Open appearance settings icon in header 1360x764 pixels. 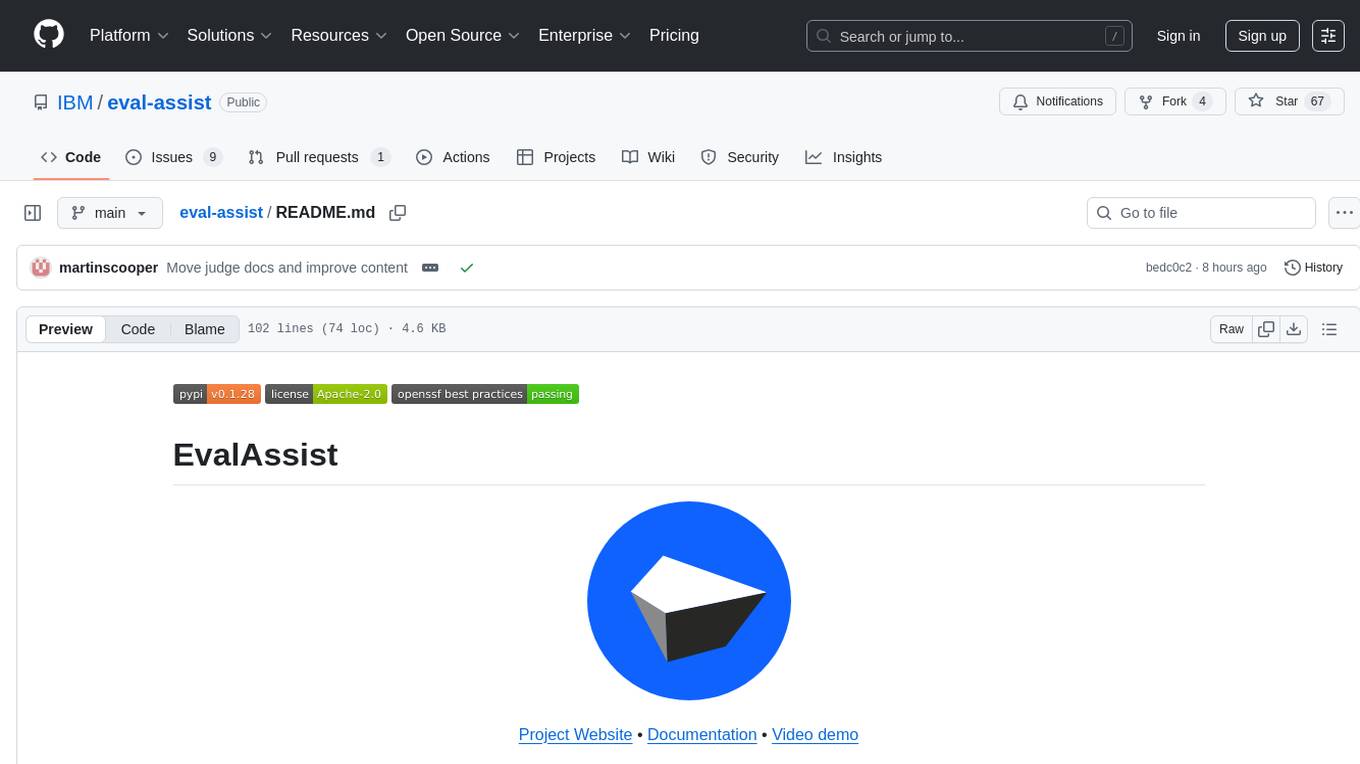tap(1328, 36)
